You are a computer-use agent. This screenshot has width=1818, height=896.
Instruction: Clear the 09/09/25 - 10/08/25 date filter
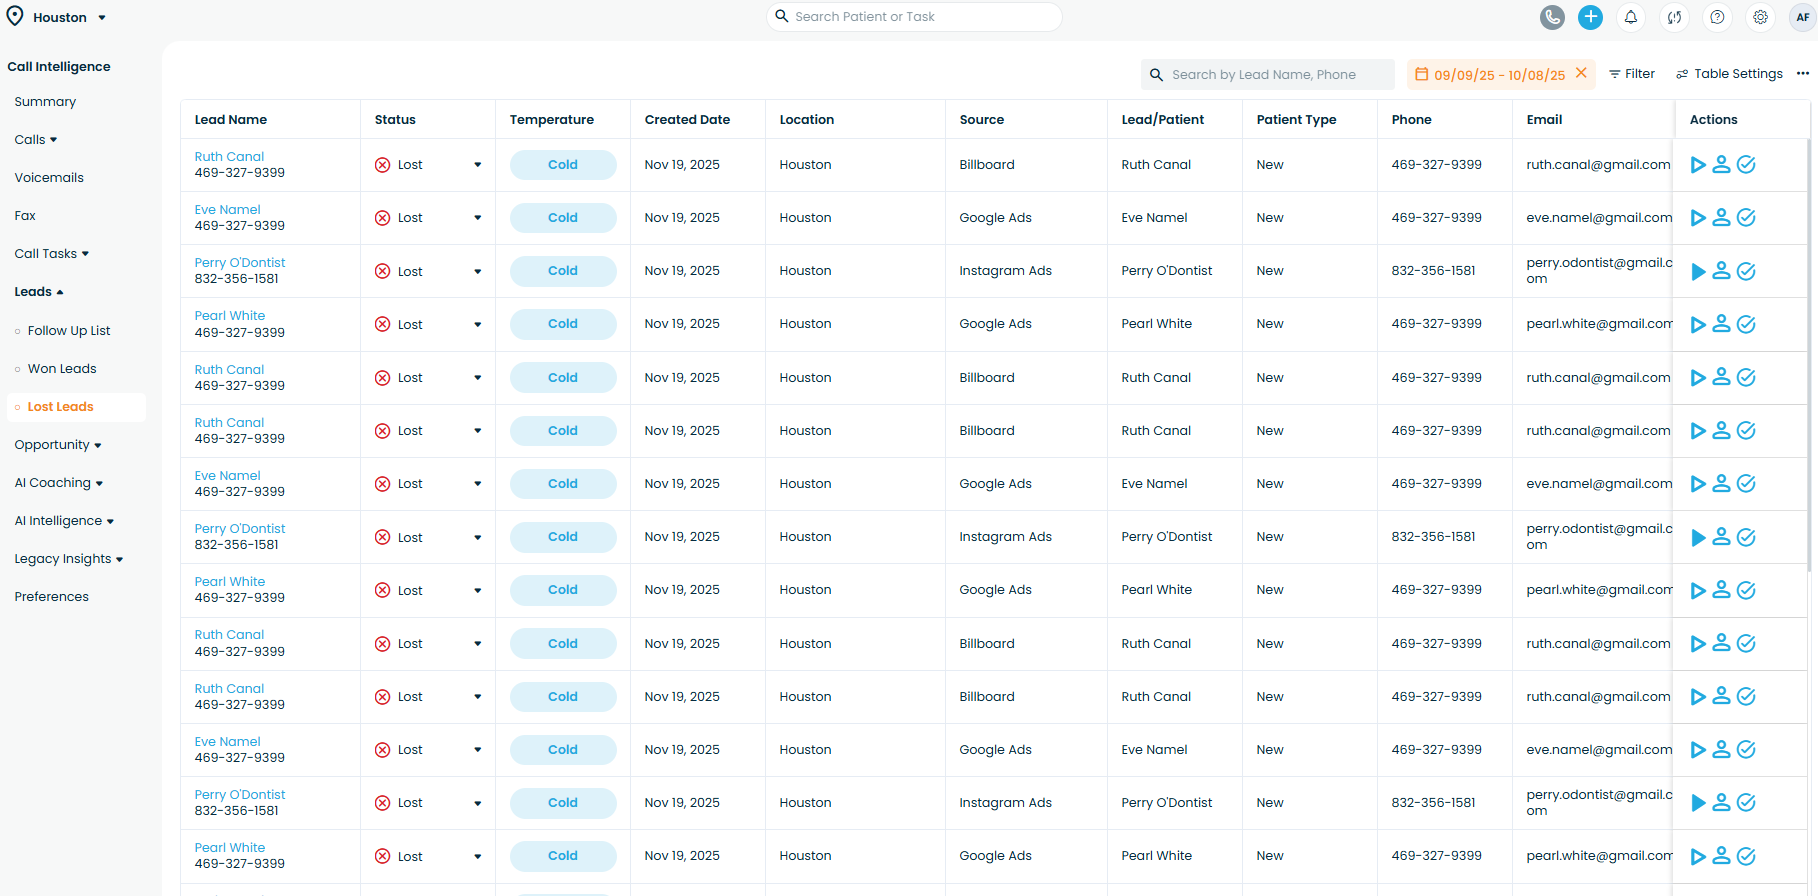click(1581, 73)
